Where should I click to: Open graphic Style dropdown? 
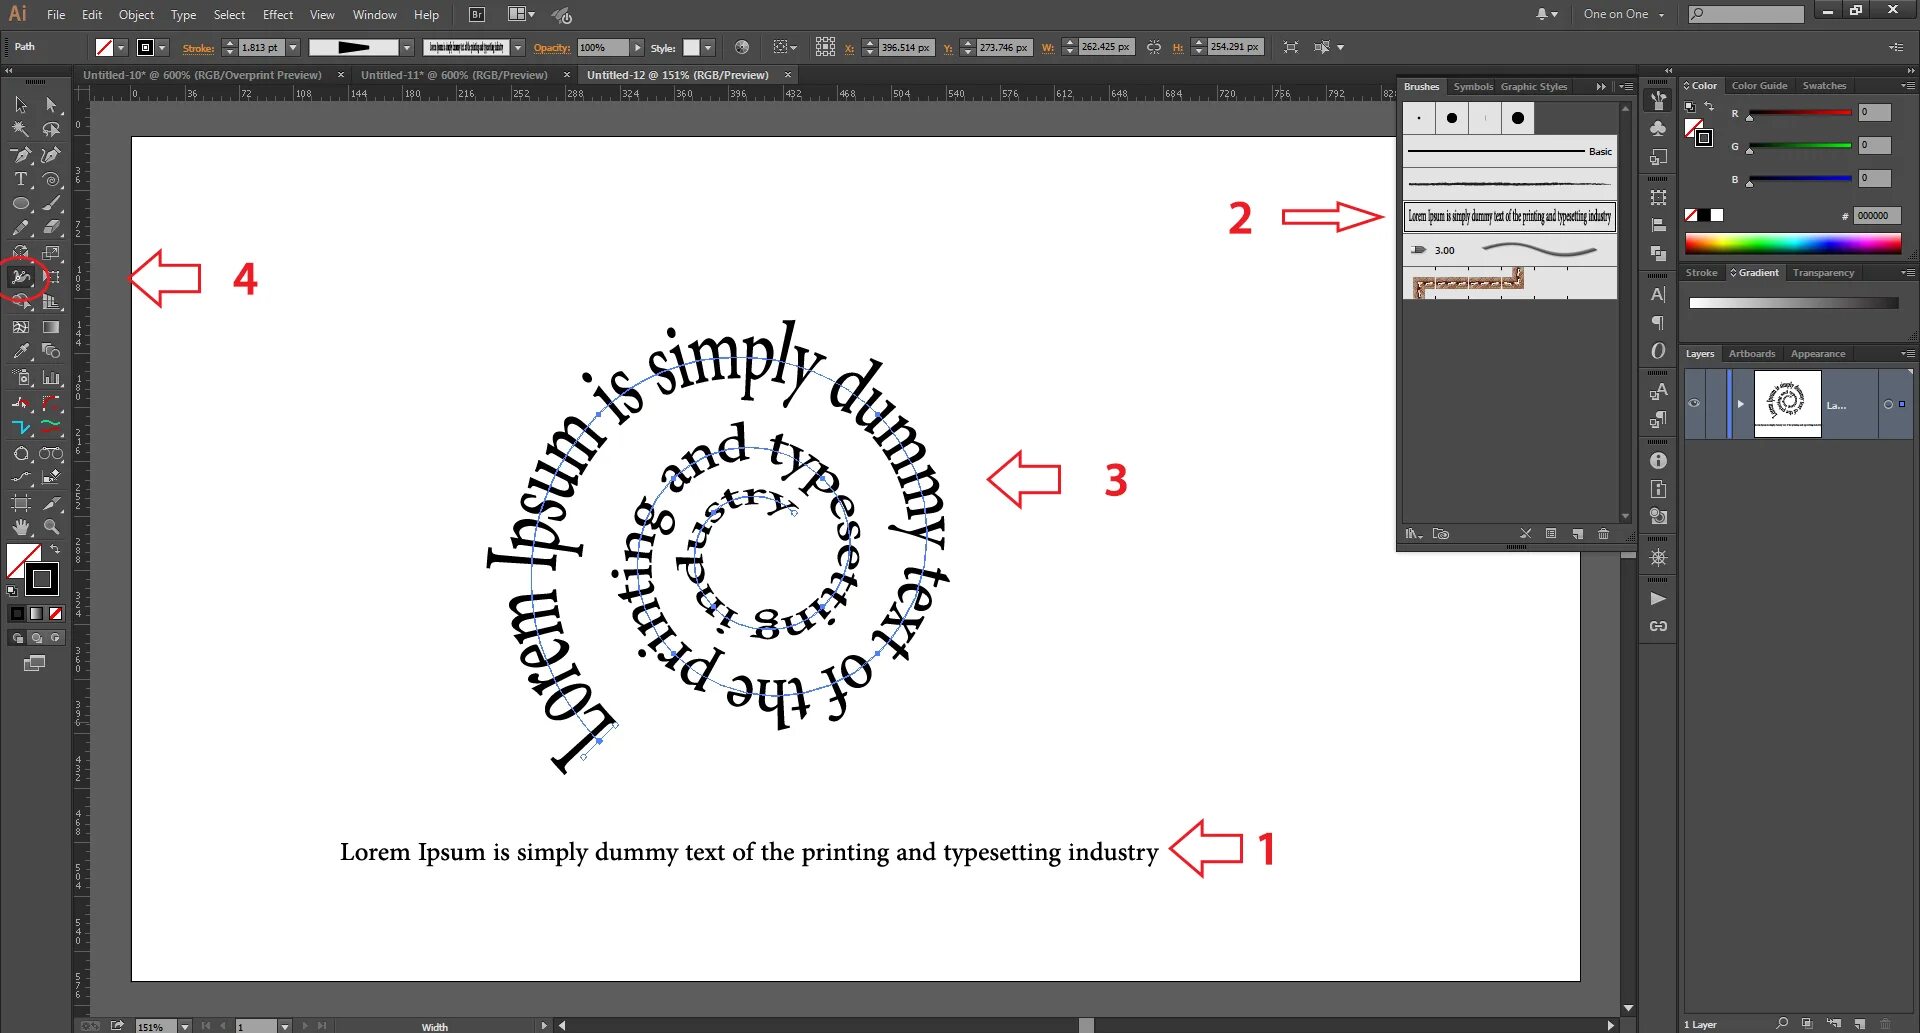pos(708,48)
